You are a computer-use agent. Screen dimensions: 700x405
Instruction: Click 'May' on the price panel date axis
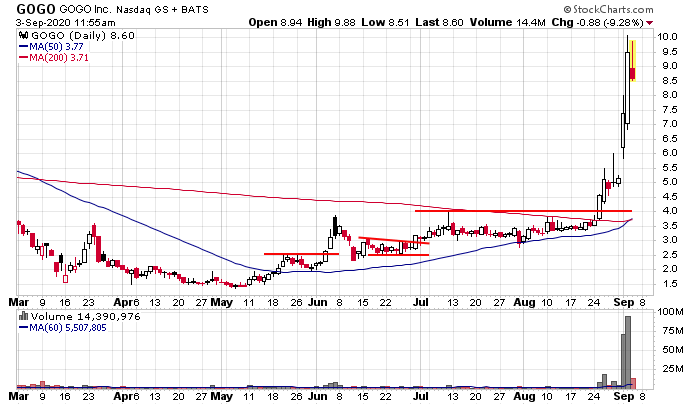tap(221, 302)
